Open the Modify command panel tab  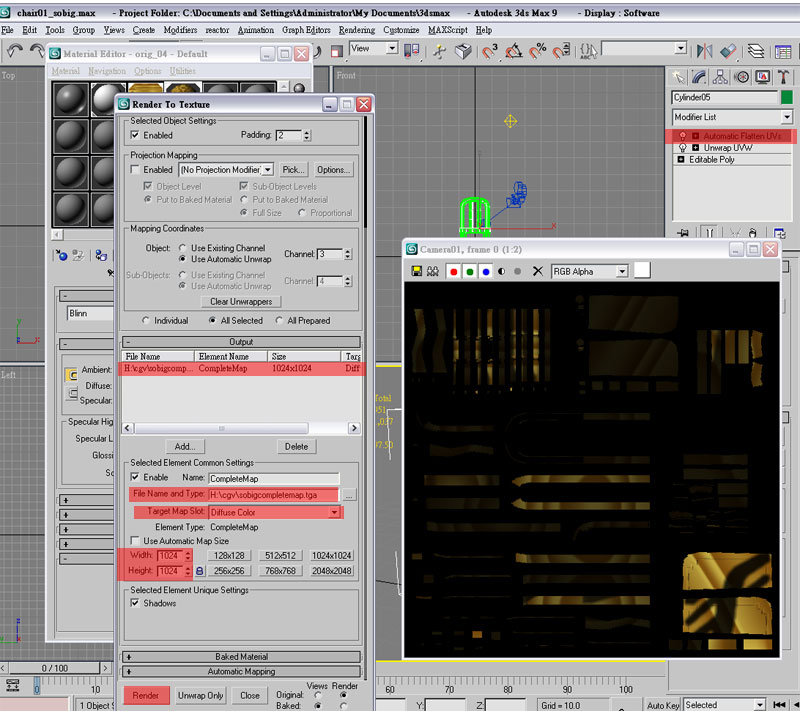coord(699,77)
